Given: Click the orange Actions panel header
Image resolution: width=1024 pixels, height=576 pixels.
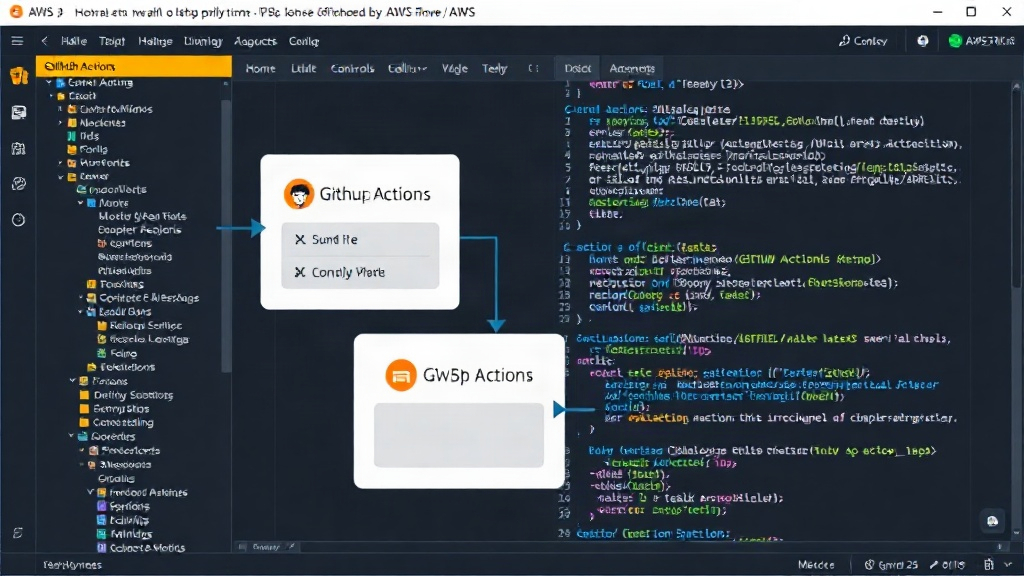Looking at the screenshot, I should point(133,66).
